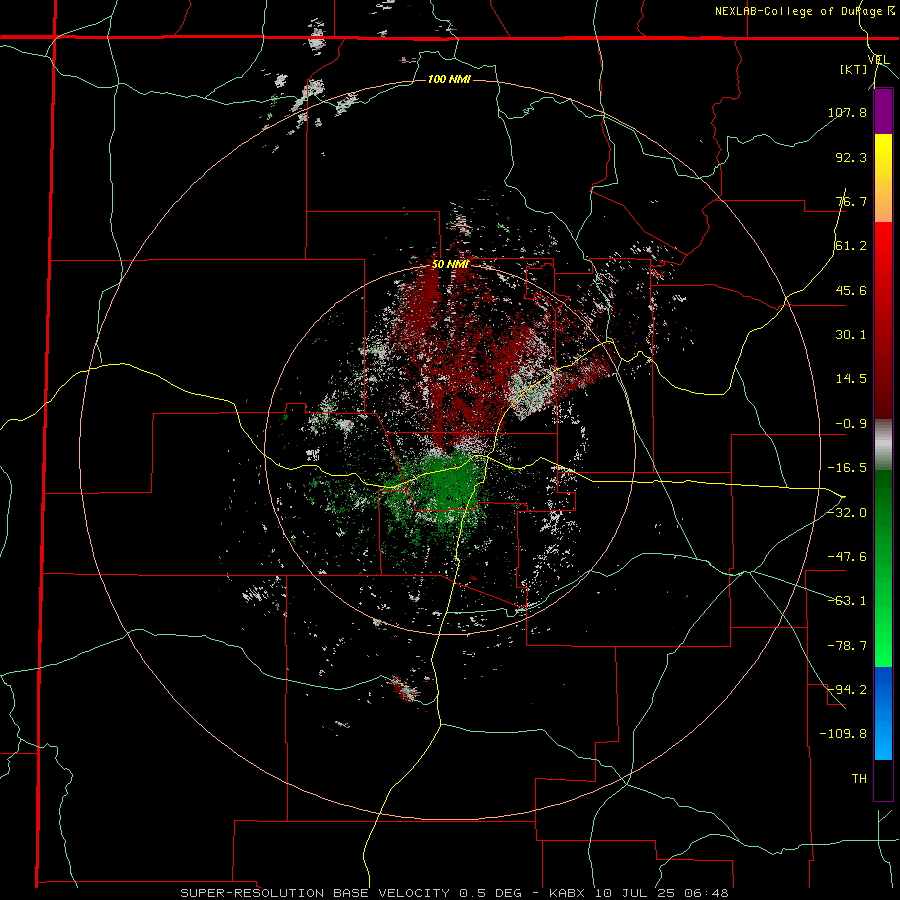This screenshot has width=900, height=900.
Task: Click the 76.7 velocity legend value
Action: (x=851, y=201)
